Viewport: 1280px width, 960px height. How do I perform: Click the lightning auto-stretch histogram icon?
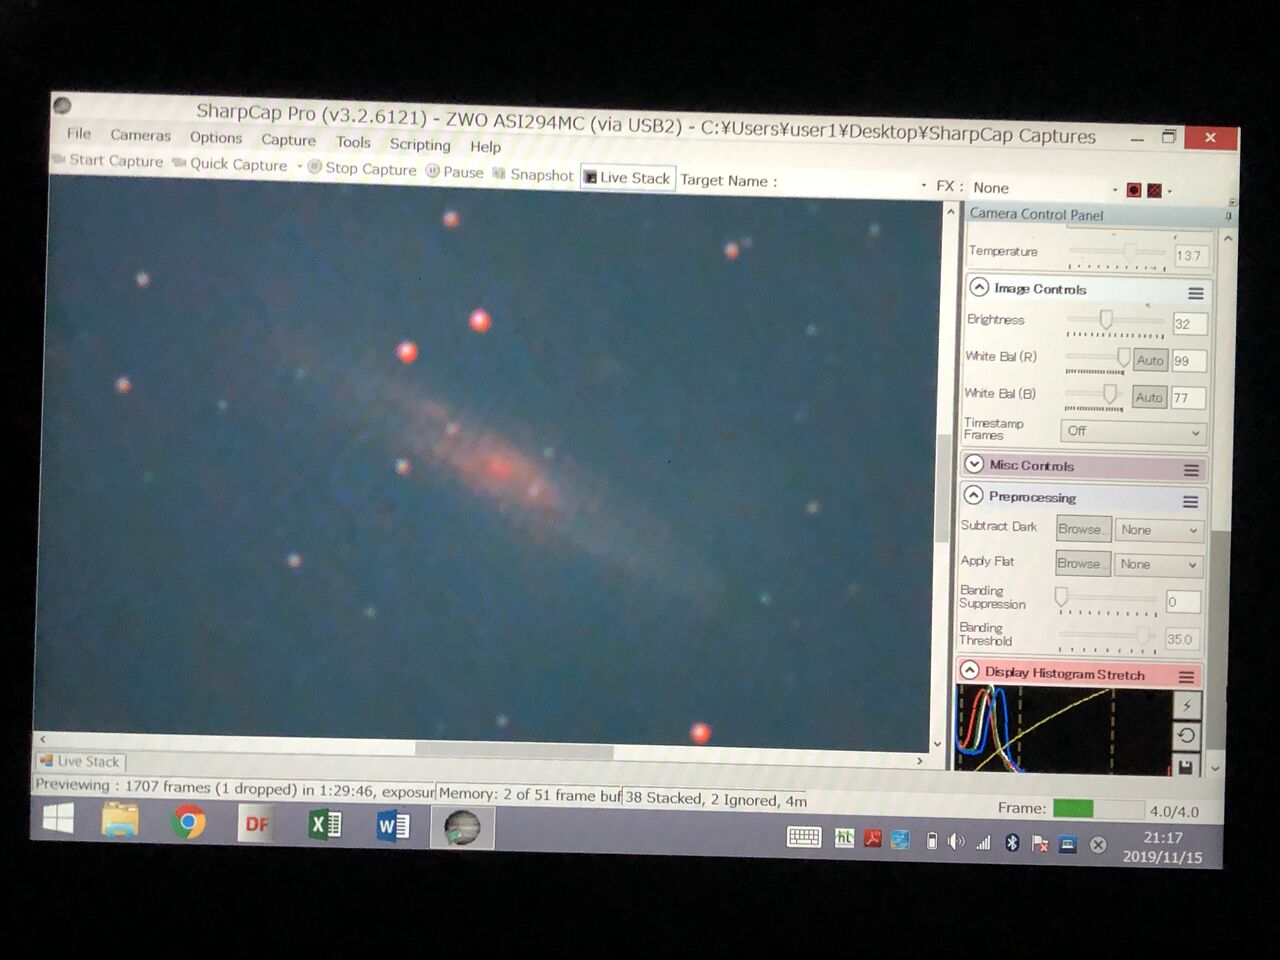1186,705
